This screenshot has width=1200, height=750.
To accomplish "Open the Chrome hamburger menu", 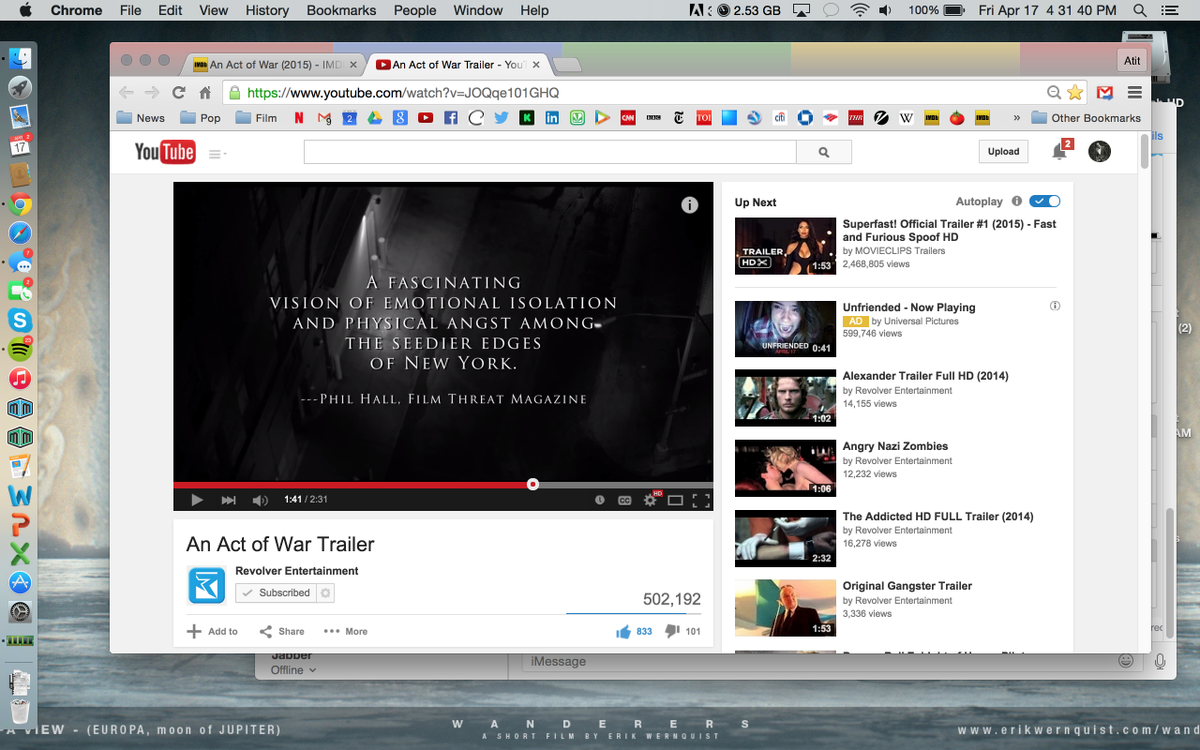I will pyautogui.click(x=1134, y=92).
